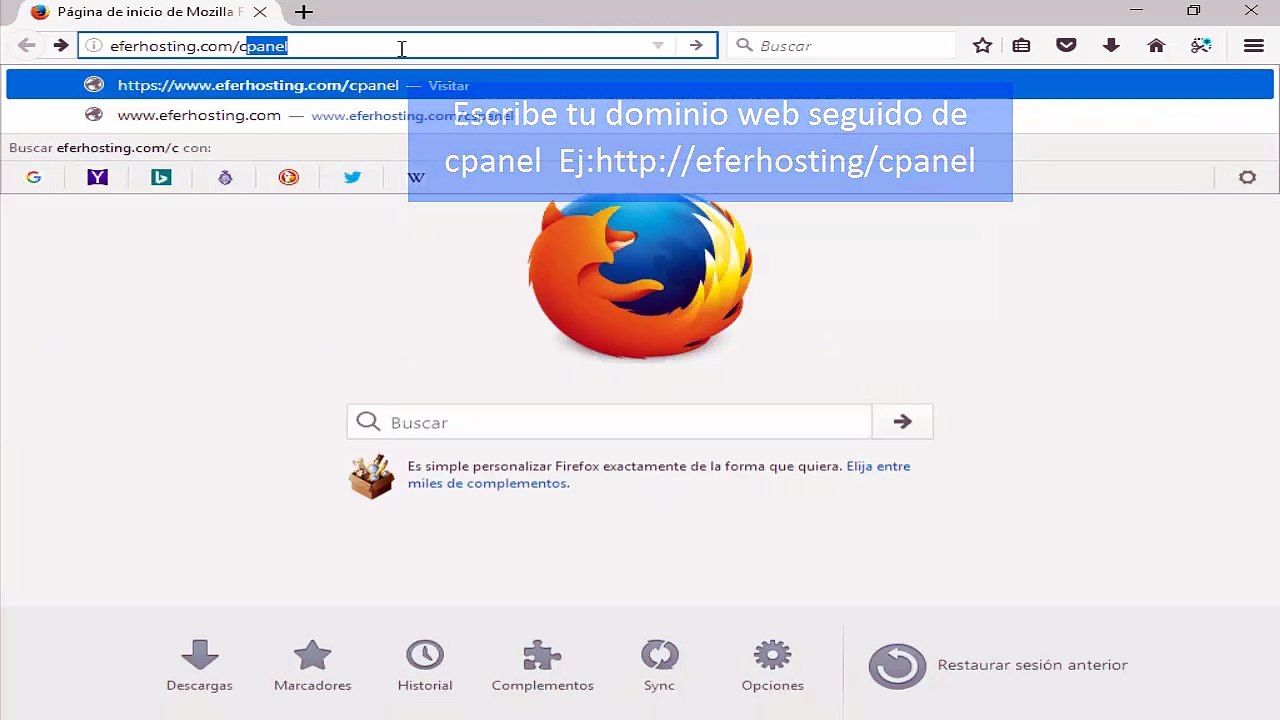
Task: Open the downloads arrow in toolbar
Action: [x=1111, y=45]
